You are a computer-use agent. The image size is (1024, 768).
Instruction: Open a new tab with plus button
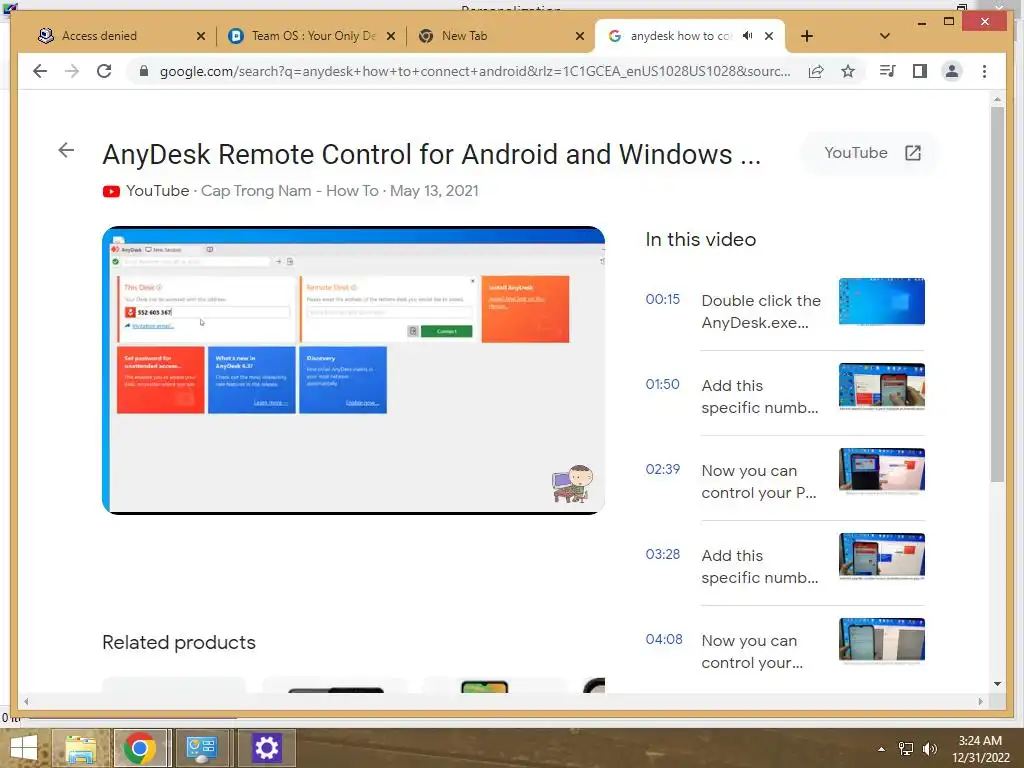807,36
